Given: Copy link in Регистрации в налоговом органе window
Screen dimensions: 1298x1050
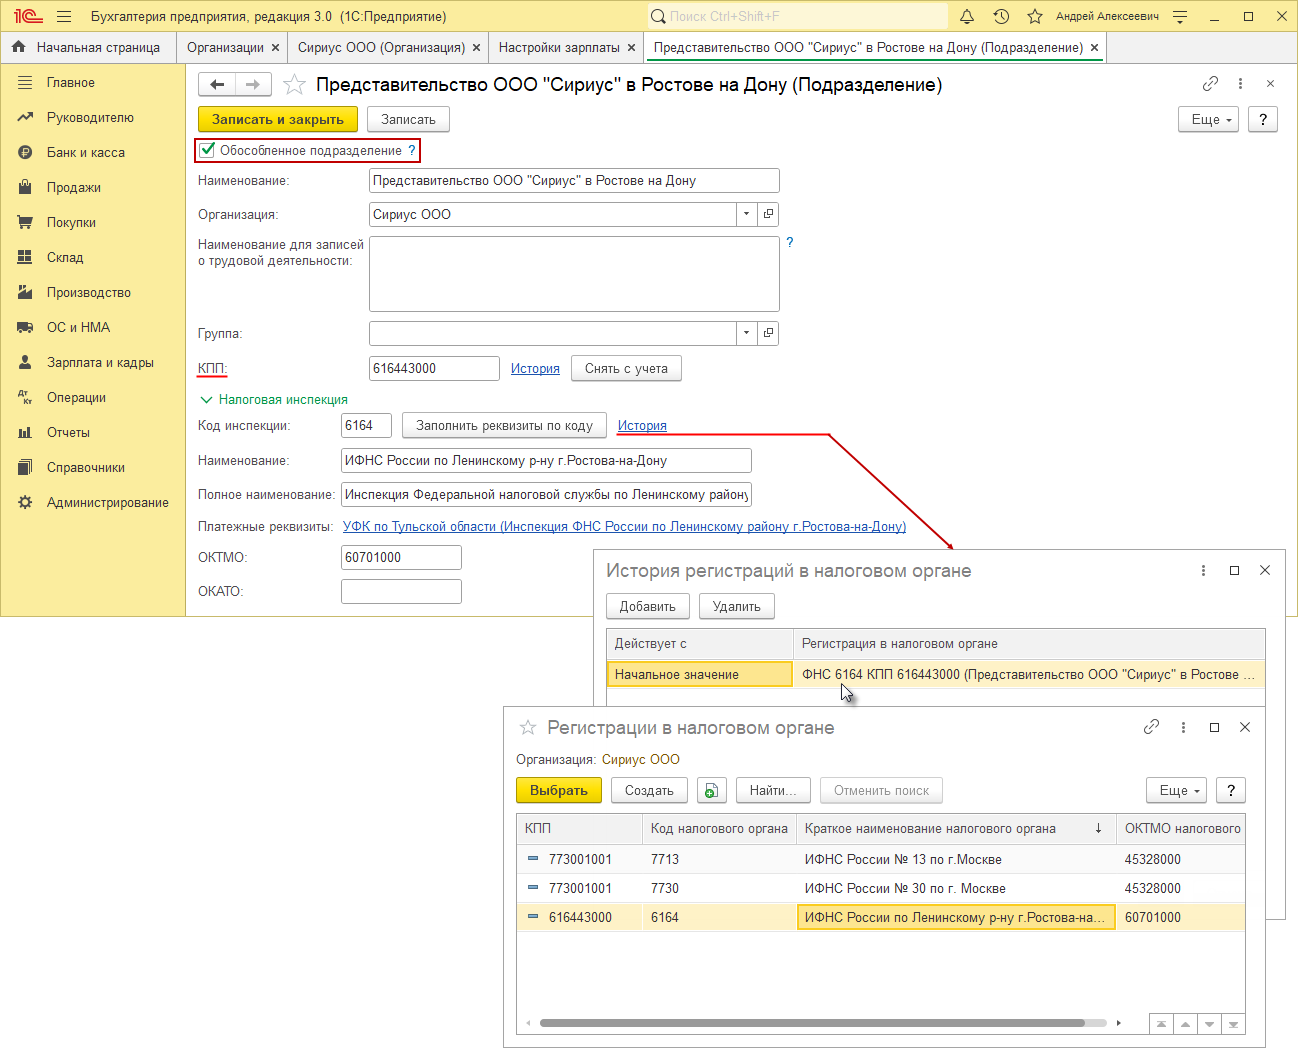Looking at the screenshot, I should click(1151, 727).
